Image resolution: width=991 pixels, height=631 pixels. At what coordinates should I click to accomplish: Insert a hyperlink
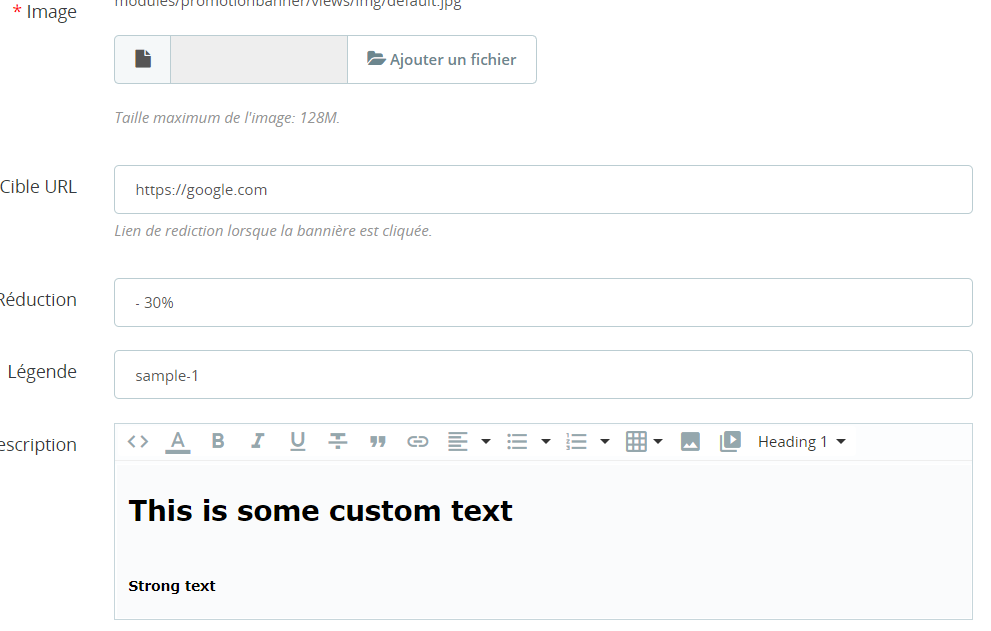pyautogui.click(x=418, y=441)
